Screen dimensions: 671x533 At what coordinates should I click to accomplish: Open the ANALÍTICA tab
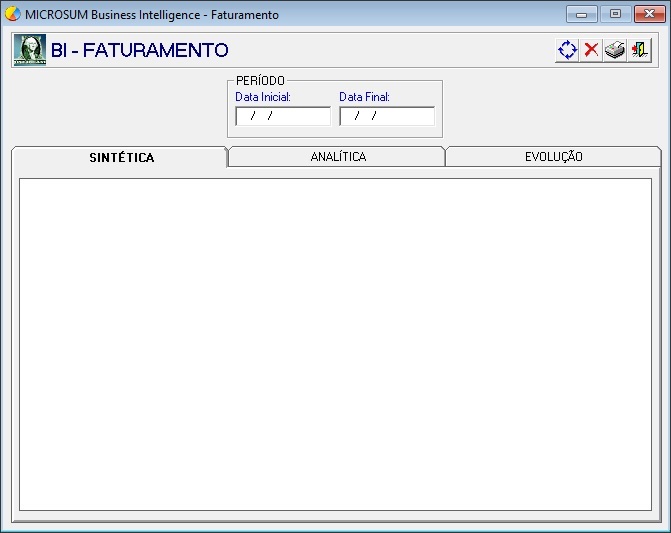coord(338,157)
